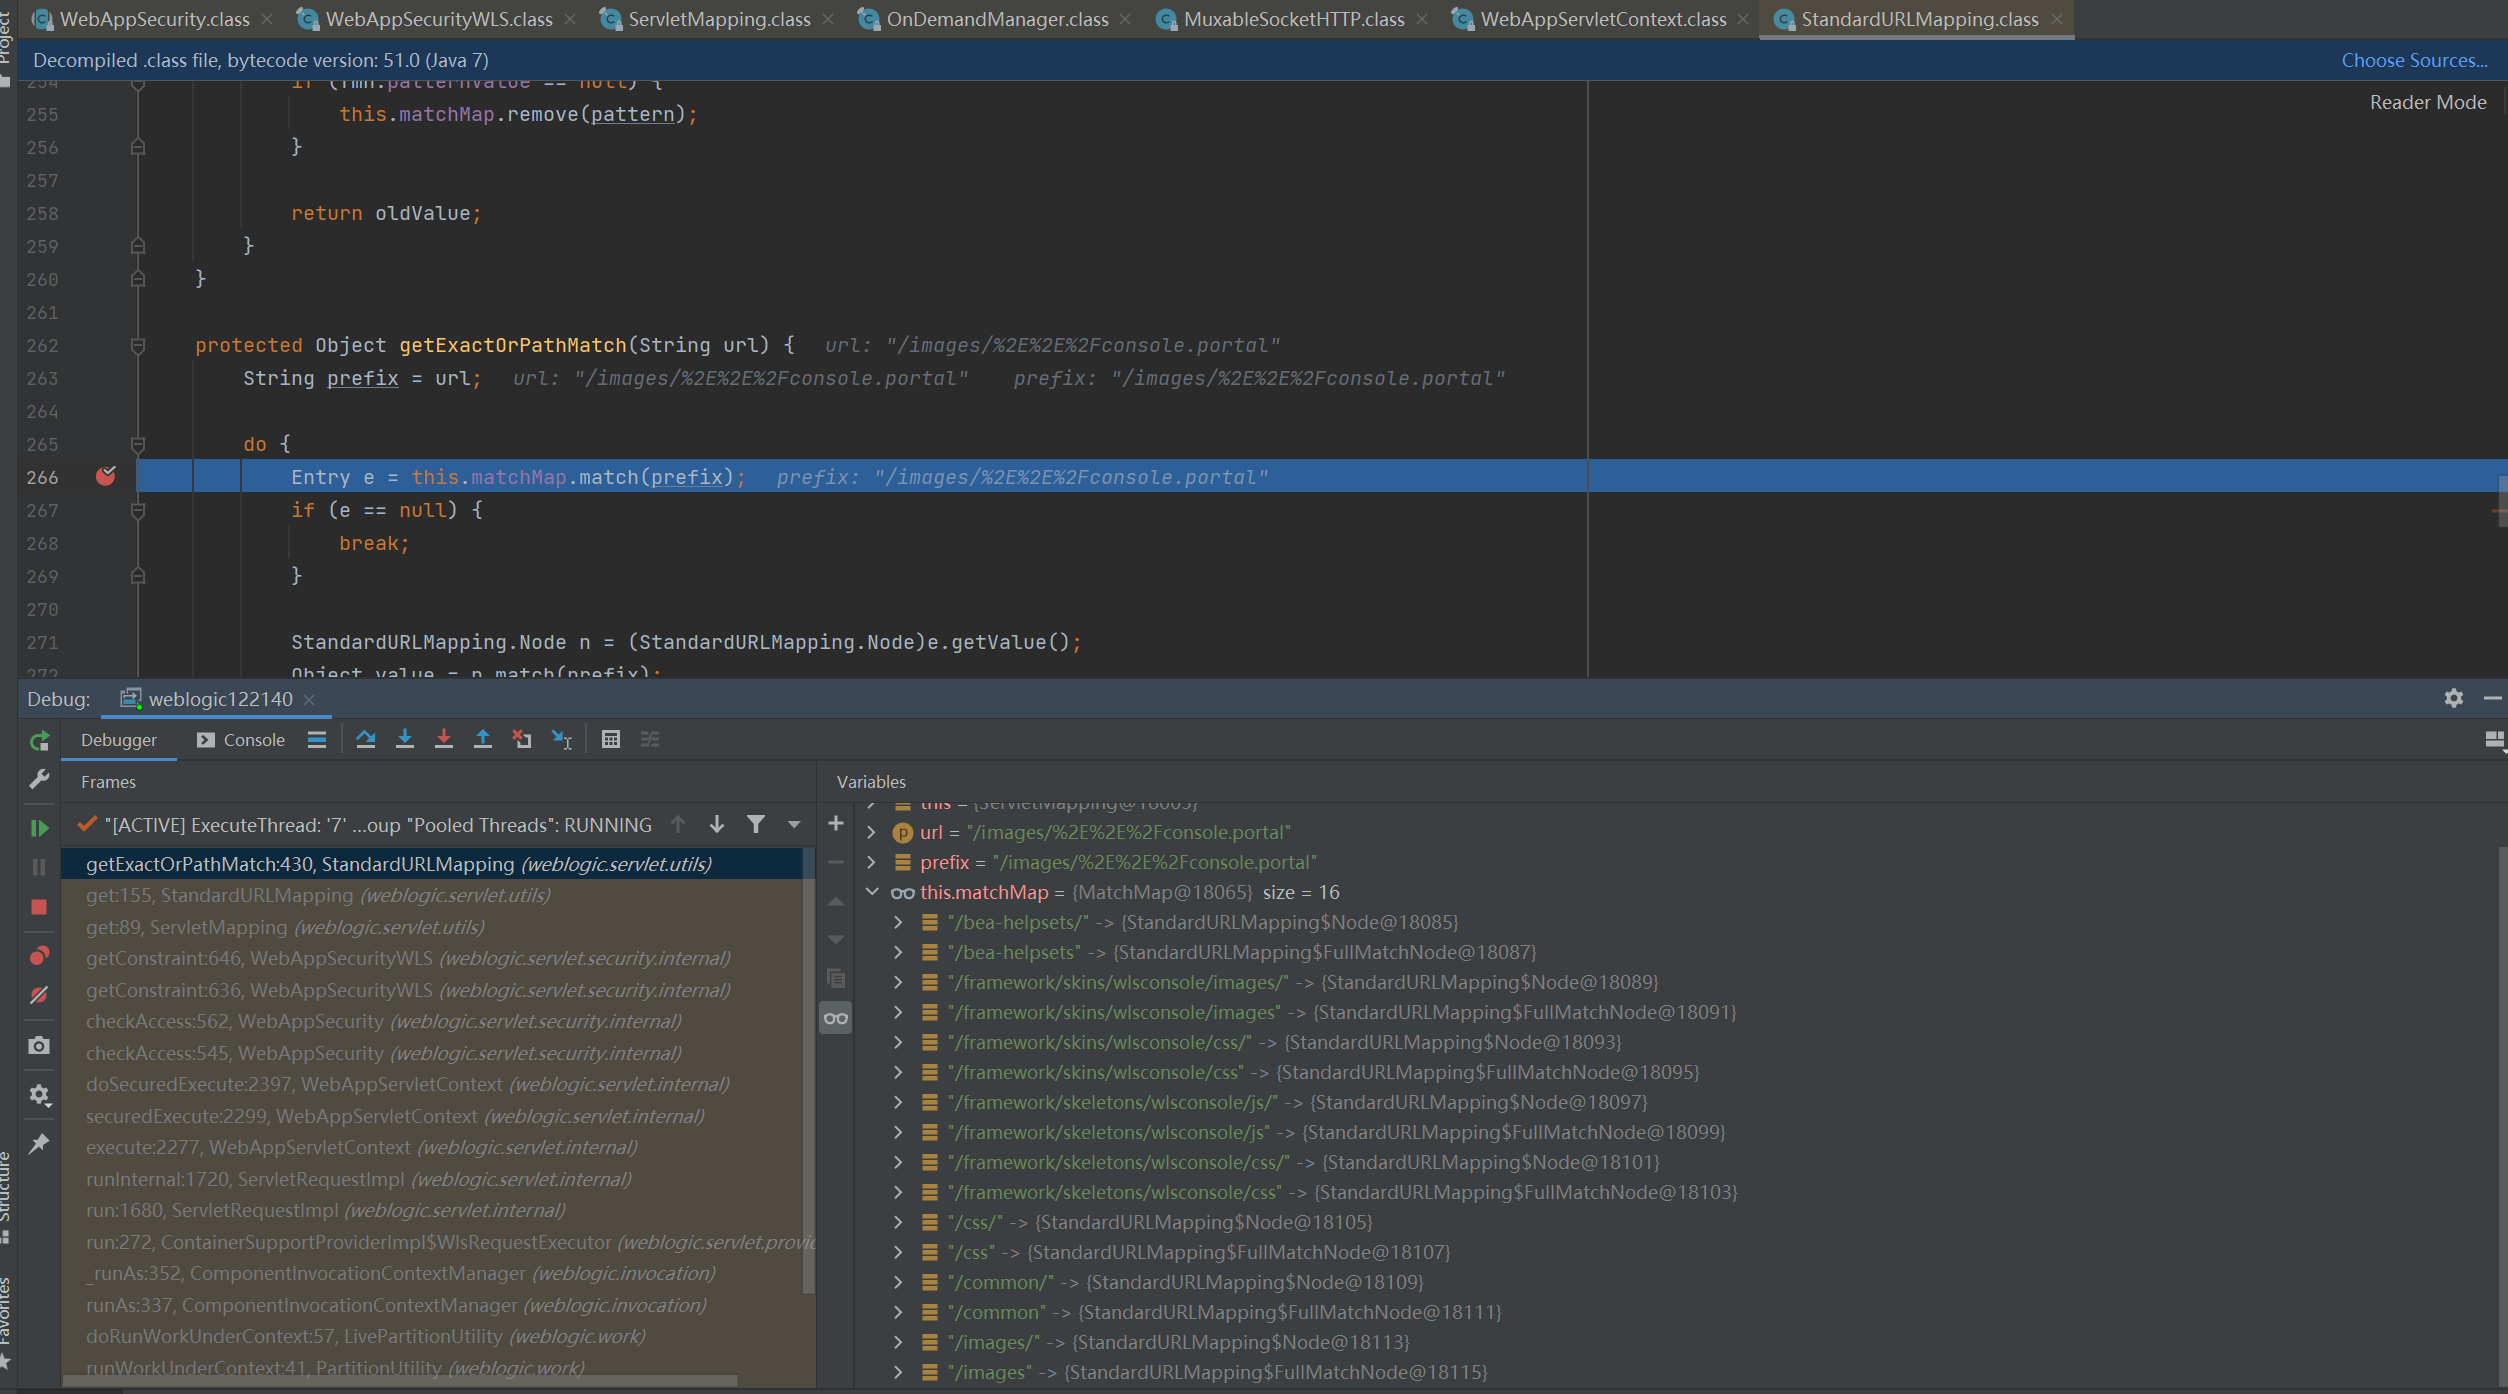Image resolution: width=2508 pixels, height=1394 pixels.
Task: Switch to OnDemandManager.class tab
Action: [x=996, y=19]
